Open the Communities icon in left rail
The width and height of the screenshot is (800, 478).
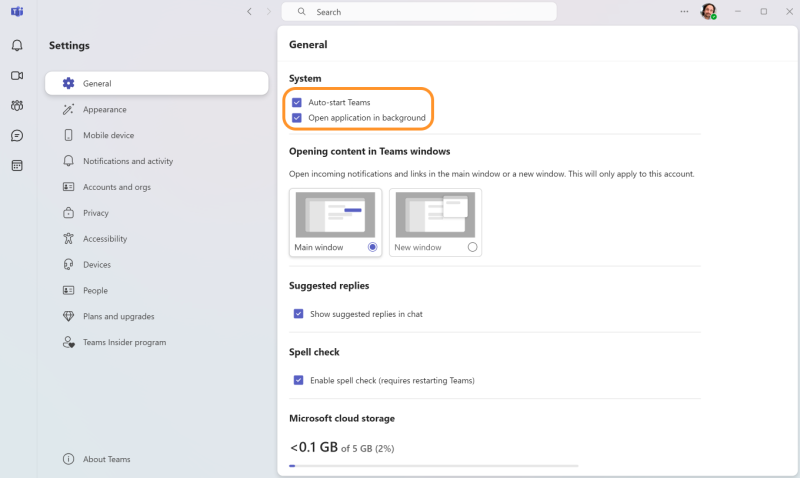click(x=17, y=106)
